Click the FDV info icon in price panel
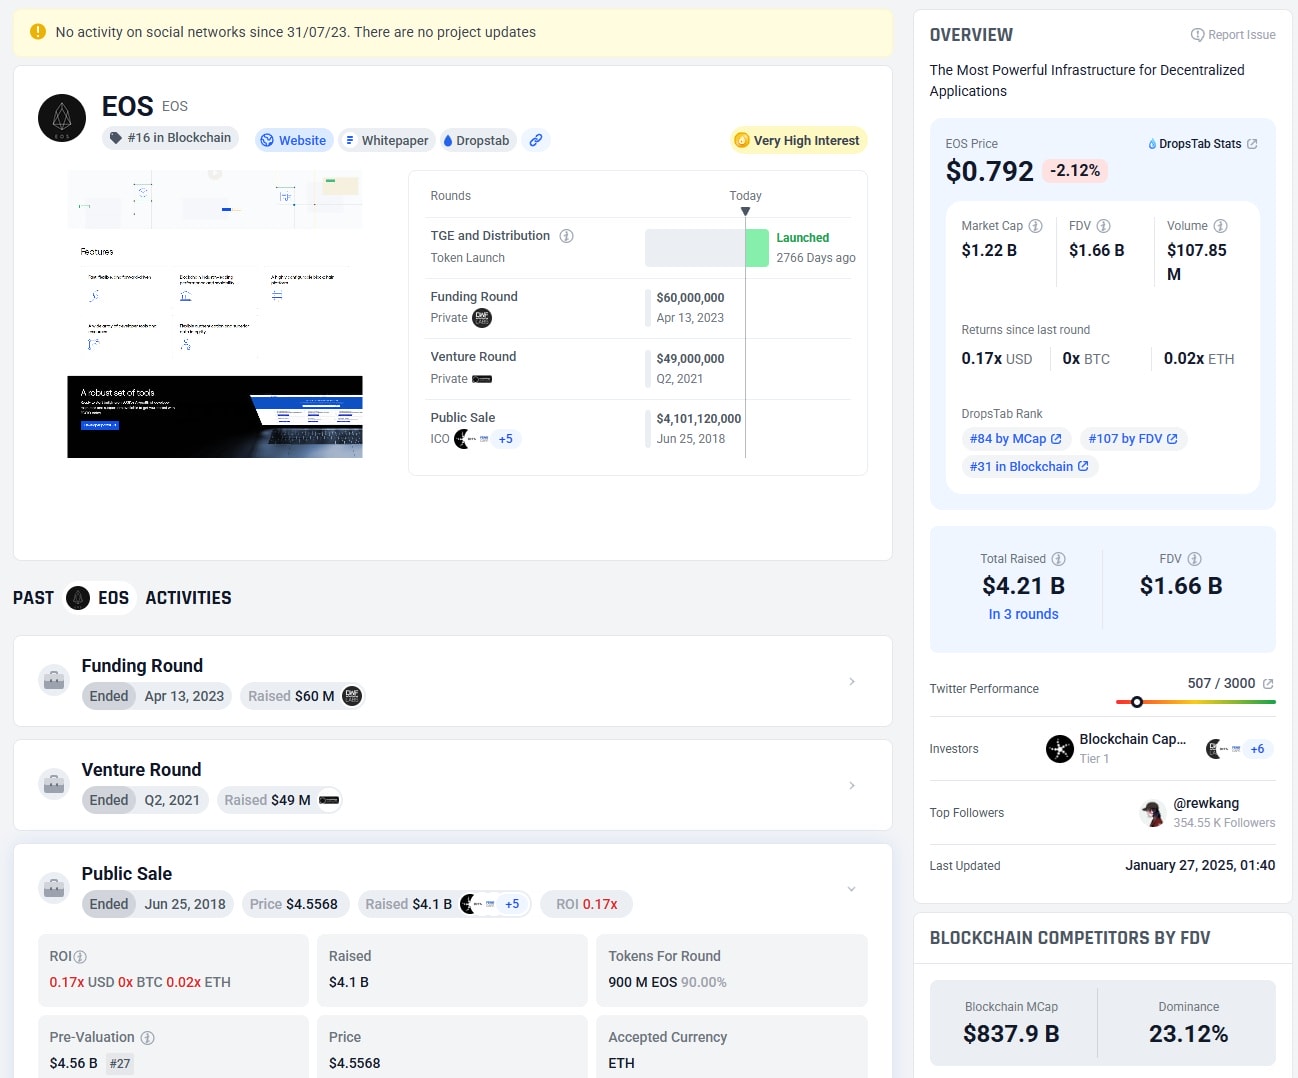This screenshot has height=1078, width=1298. [x=1103, y=226]
